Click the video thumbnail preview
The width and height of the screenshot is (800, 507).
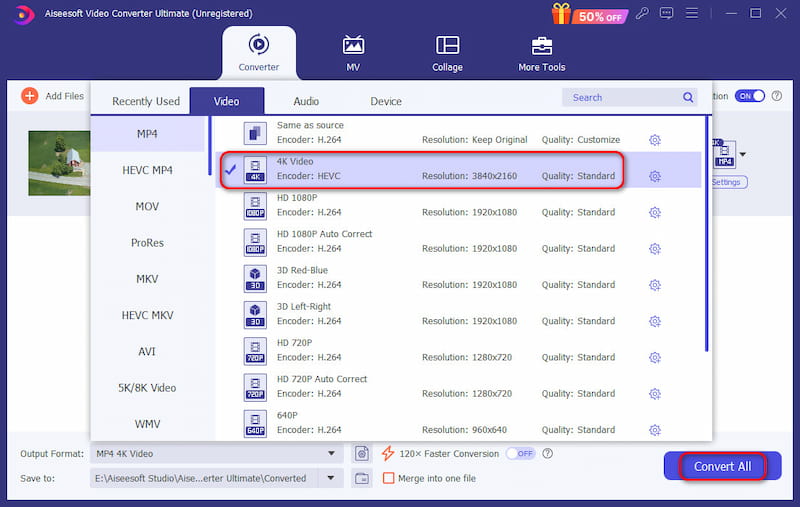coord(59,163)
